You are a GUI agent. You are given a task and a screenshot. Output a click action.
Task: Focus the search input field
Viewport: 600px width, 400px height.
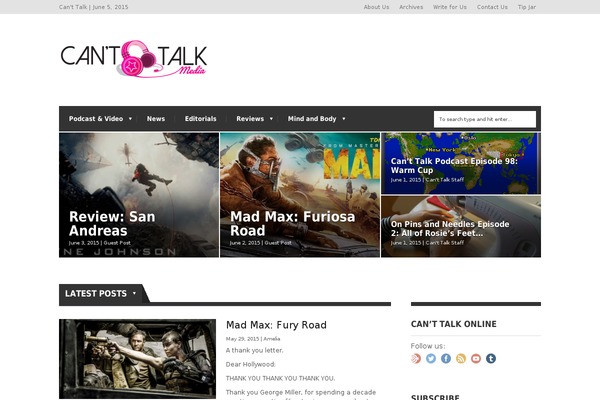coord(485,119)
